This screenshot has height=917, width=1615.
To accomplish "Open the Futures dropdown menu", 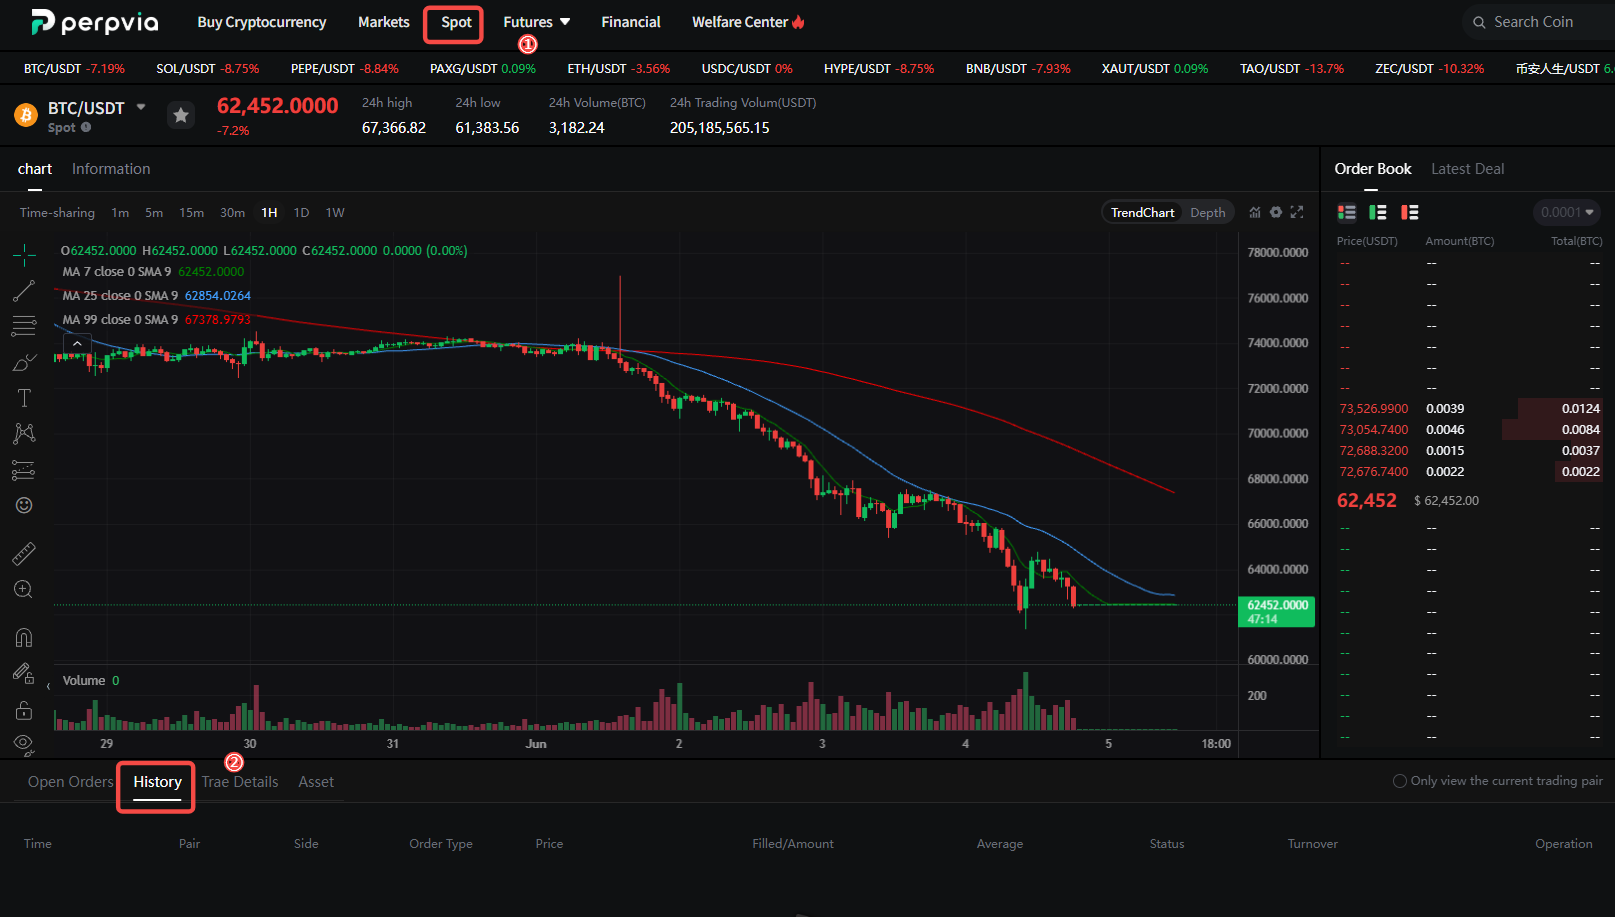I will (x=537, y=22).
